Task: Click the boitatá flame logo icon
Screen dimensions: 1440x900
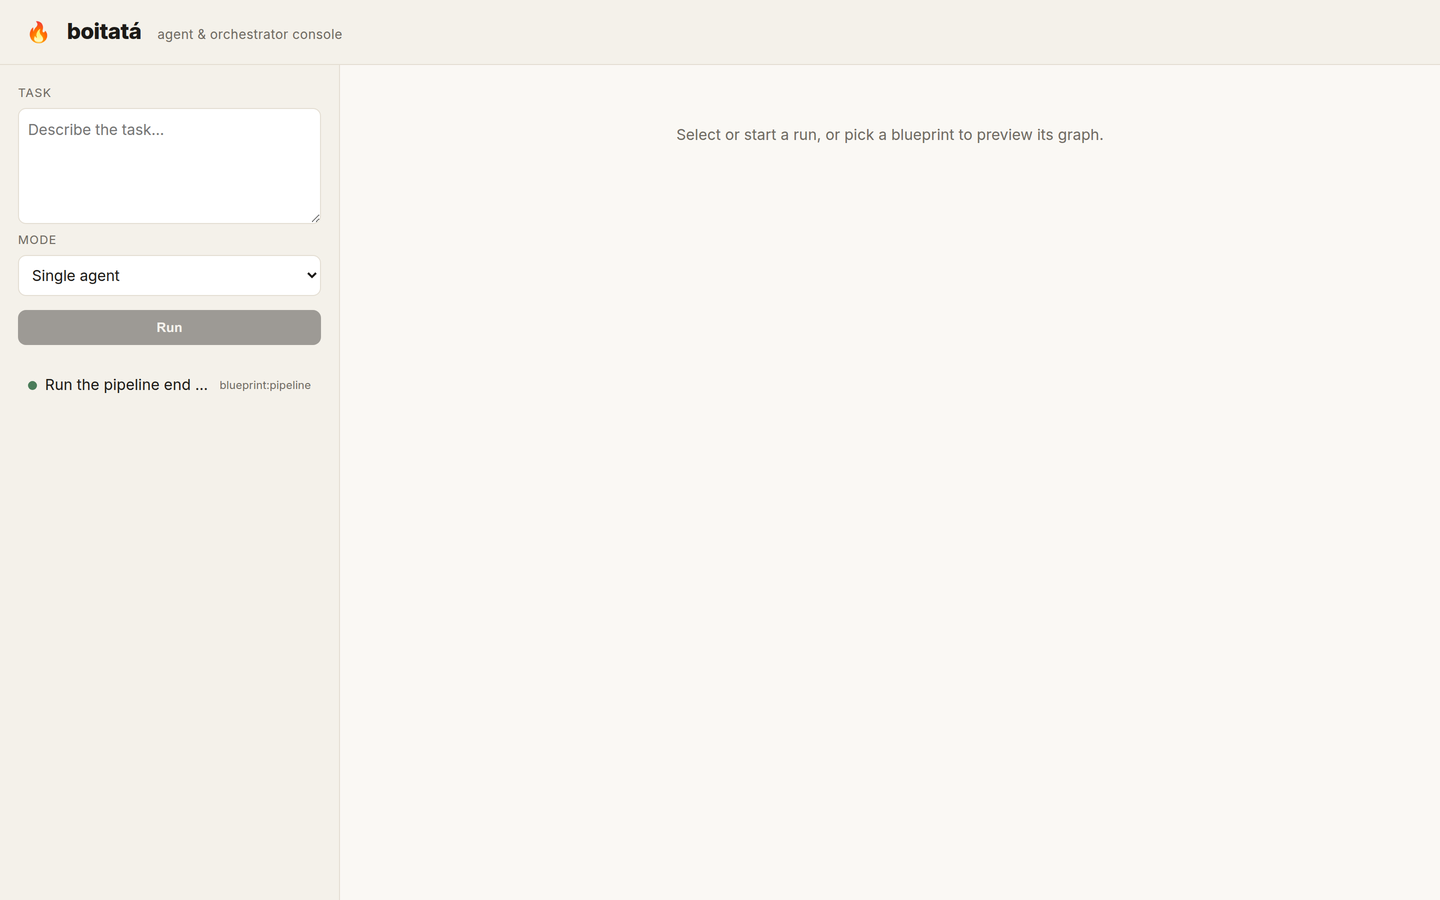Action: click(x=38, y=33)
